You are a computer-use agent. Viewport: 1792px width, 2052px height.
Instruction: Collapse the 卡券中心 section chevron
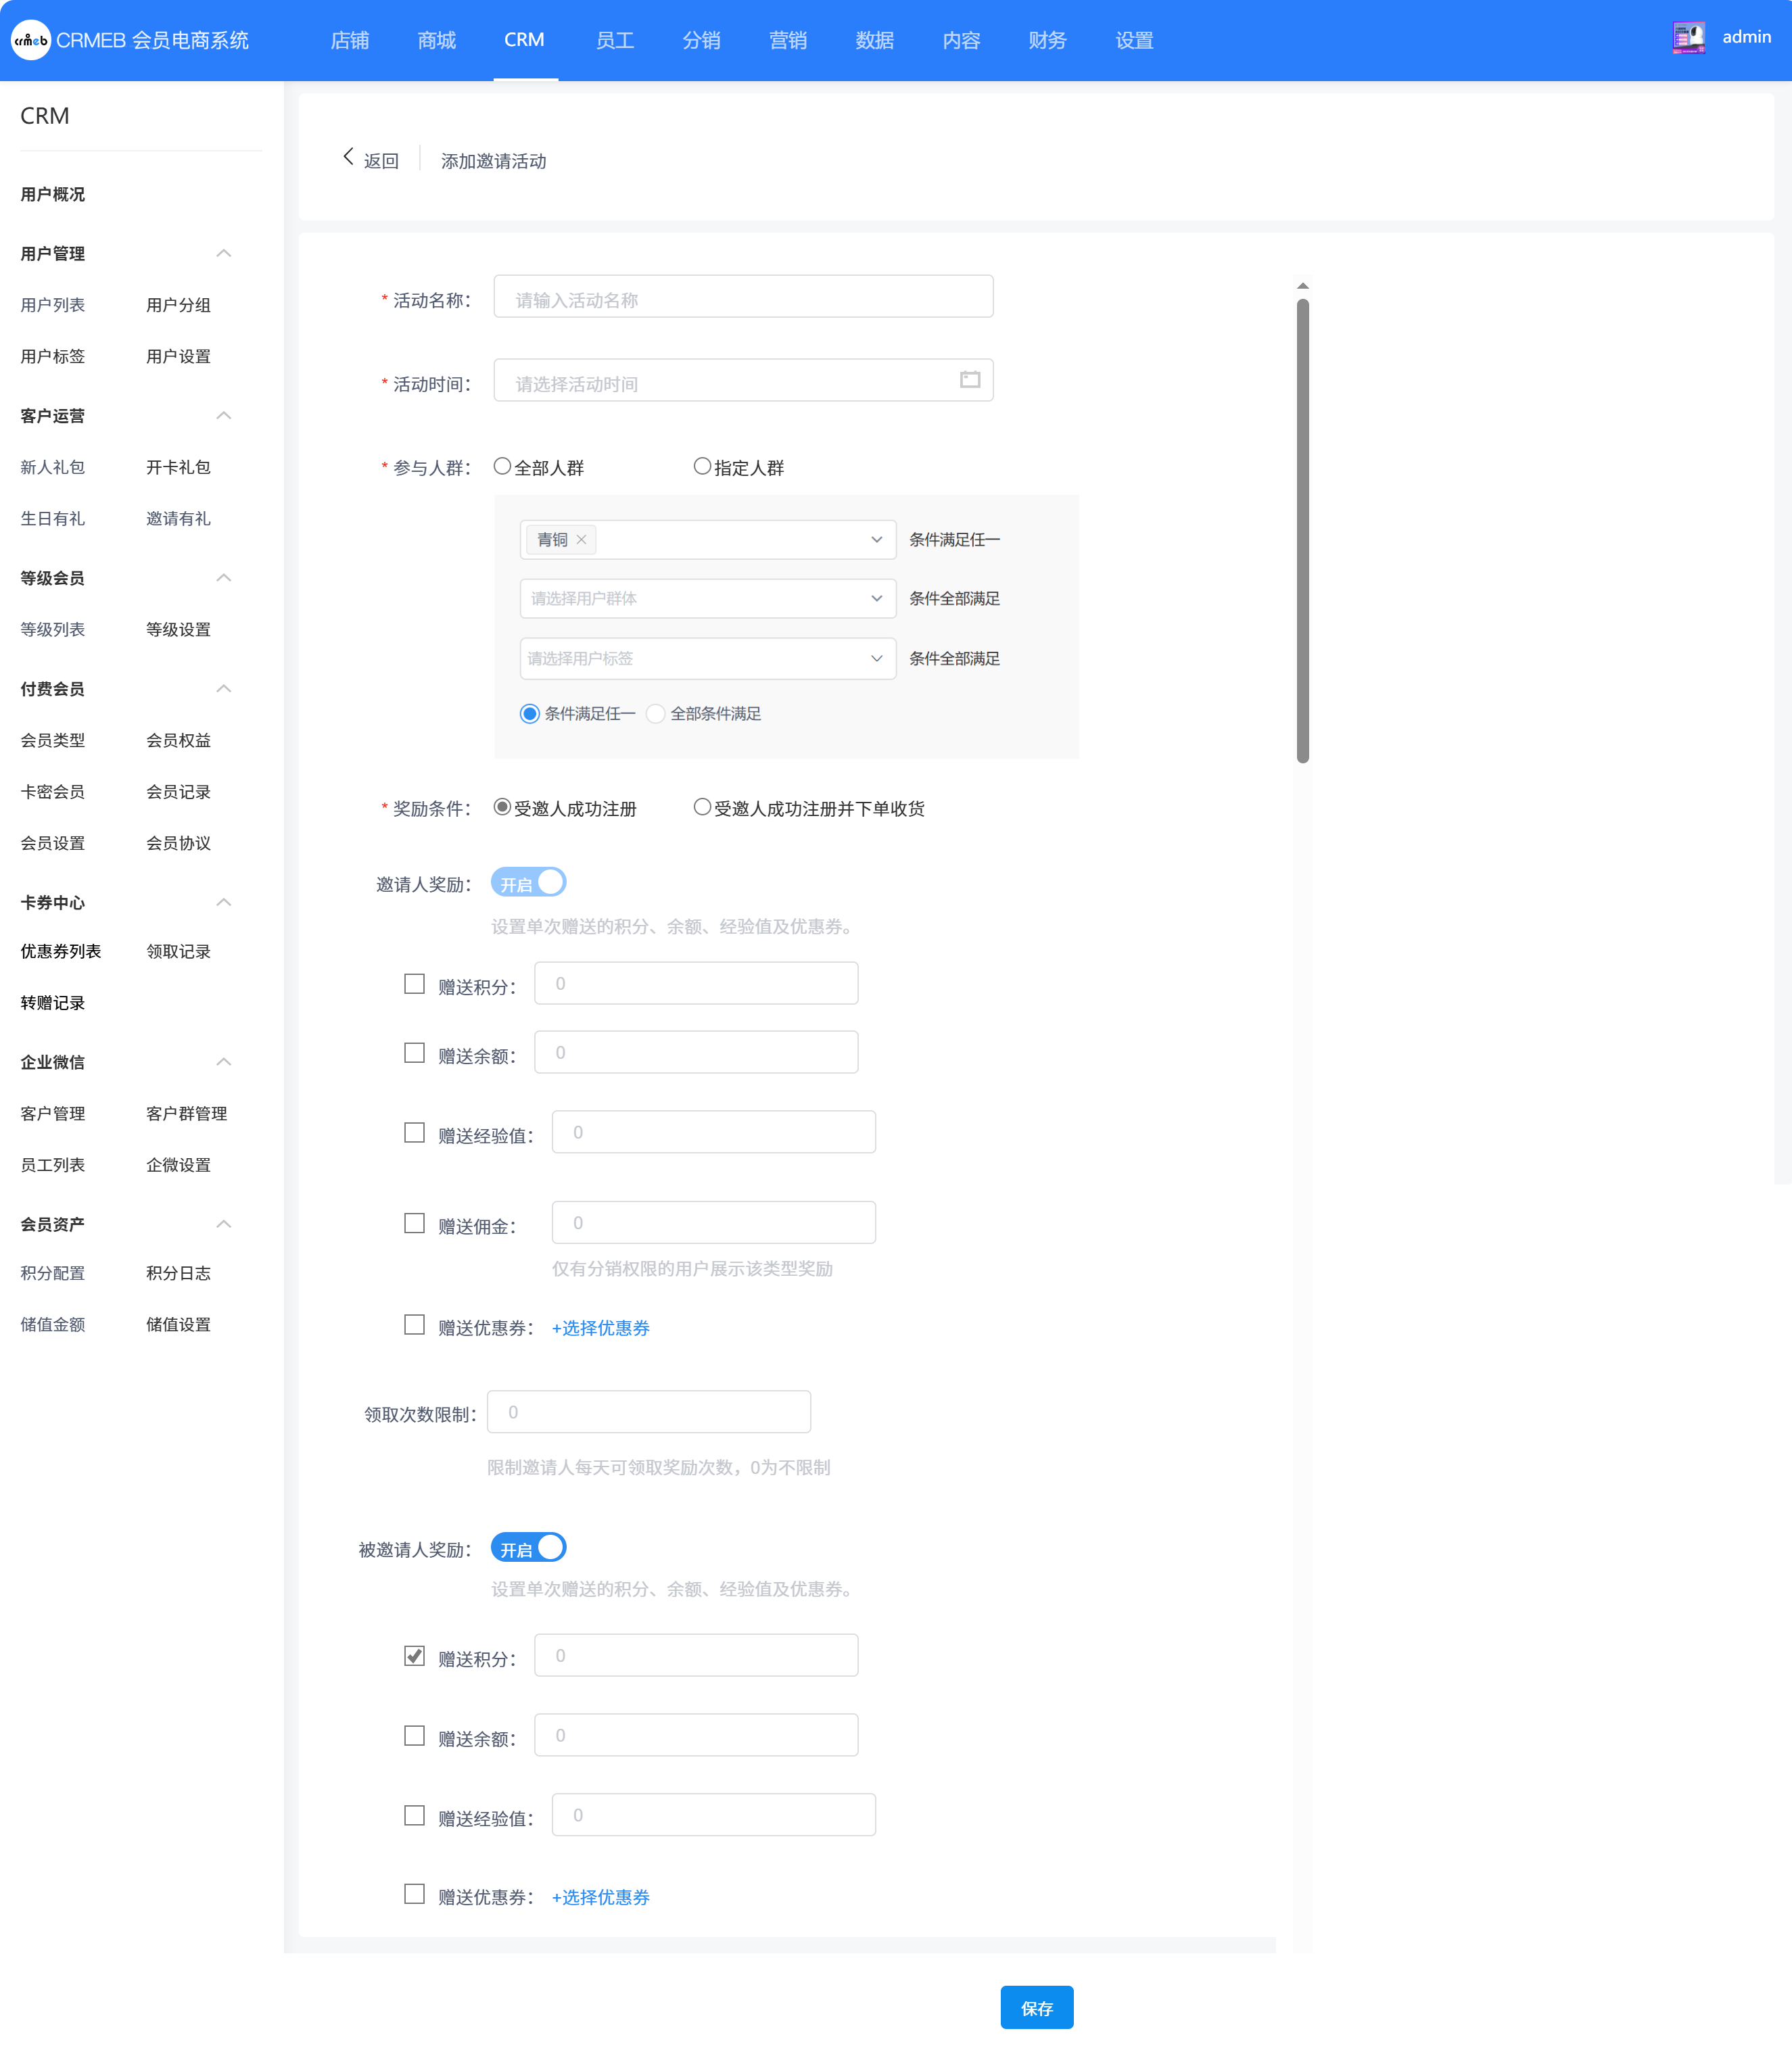224,903
